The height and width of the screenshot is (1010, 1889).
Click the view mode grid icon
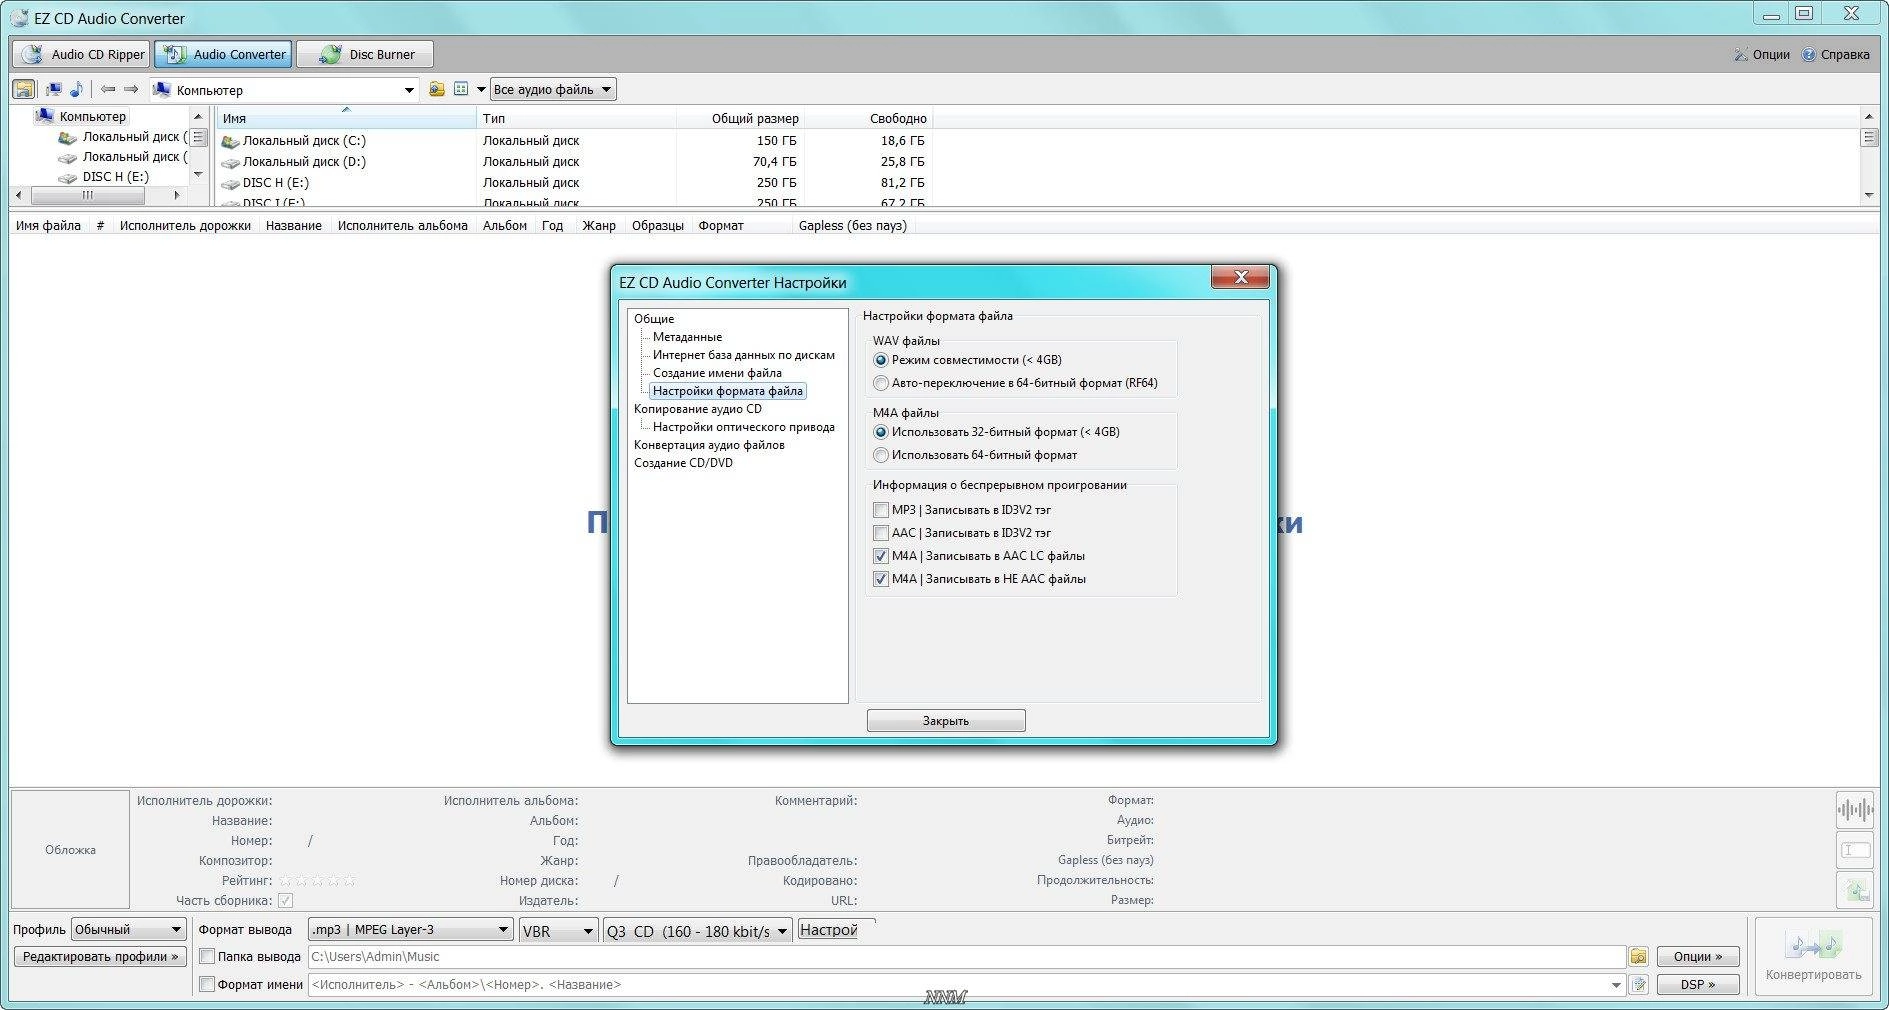click(x=461, y=89)
